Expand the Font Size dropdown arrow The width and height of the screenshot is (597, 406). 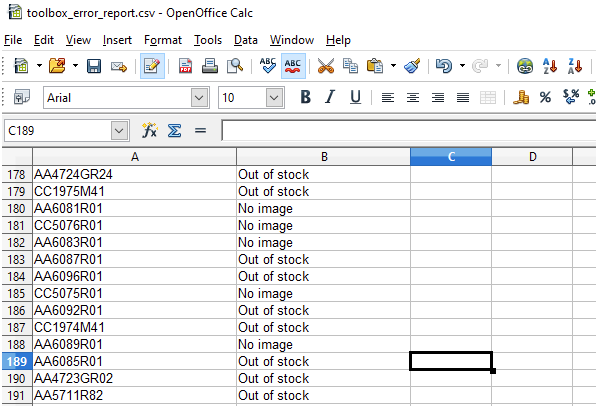275,98
